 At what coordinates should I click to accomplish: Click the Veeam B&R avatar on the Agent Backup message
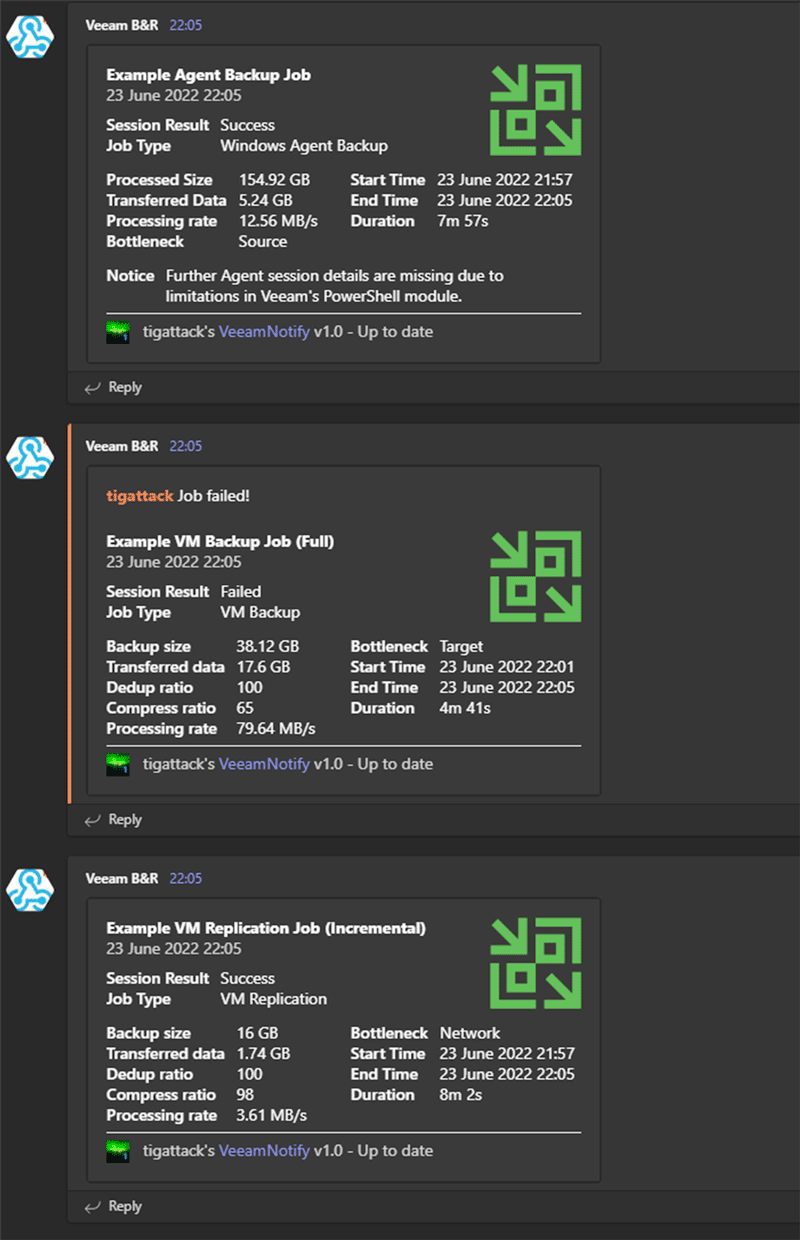coord(30,36)
